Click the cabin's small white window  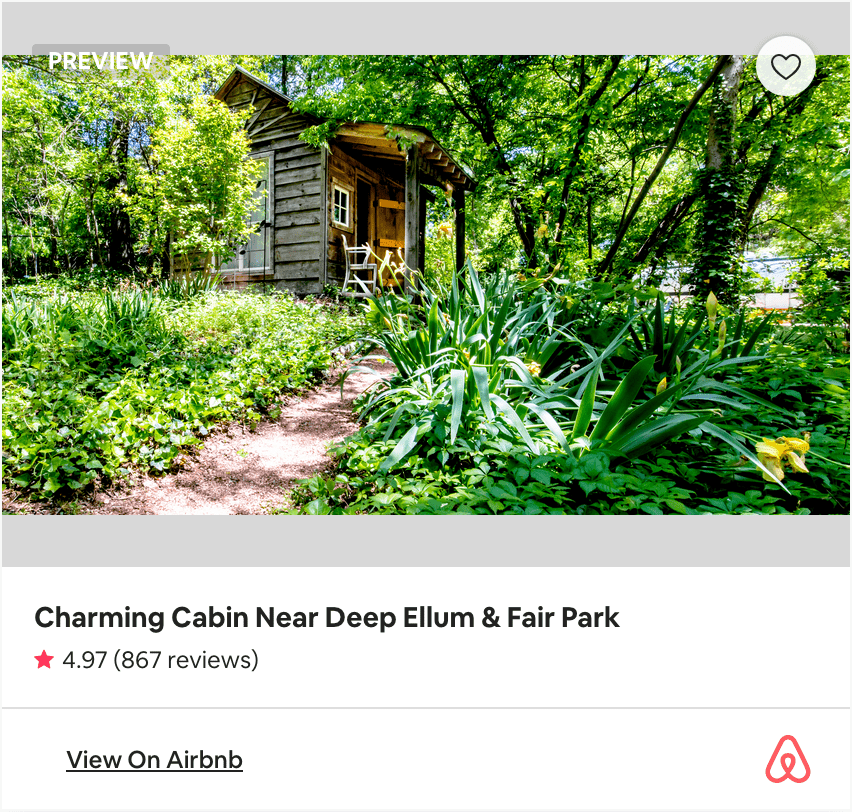click(341, 205)
